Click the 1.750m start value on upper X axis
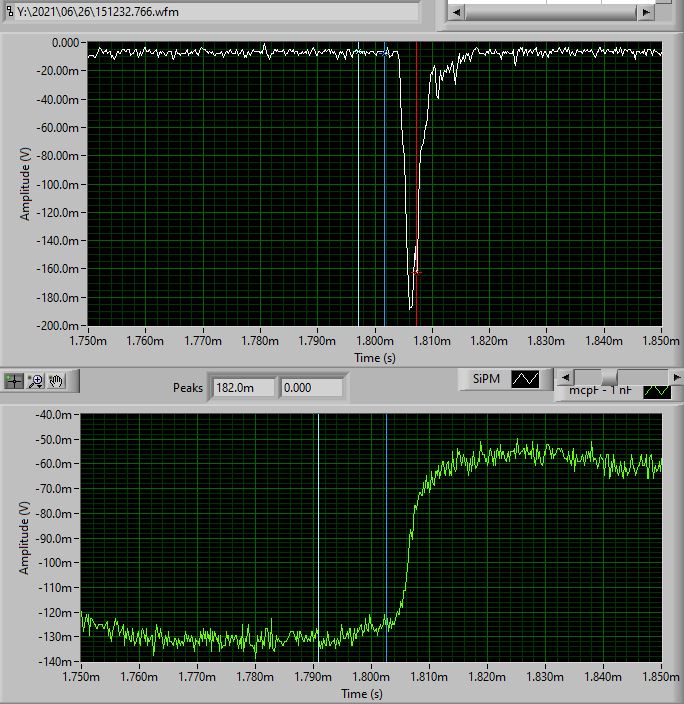Image resolution: width=684 pixels, height=704 pixels. click(x=88, y=341)
